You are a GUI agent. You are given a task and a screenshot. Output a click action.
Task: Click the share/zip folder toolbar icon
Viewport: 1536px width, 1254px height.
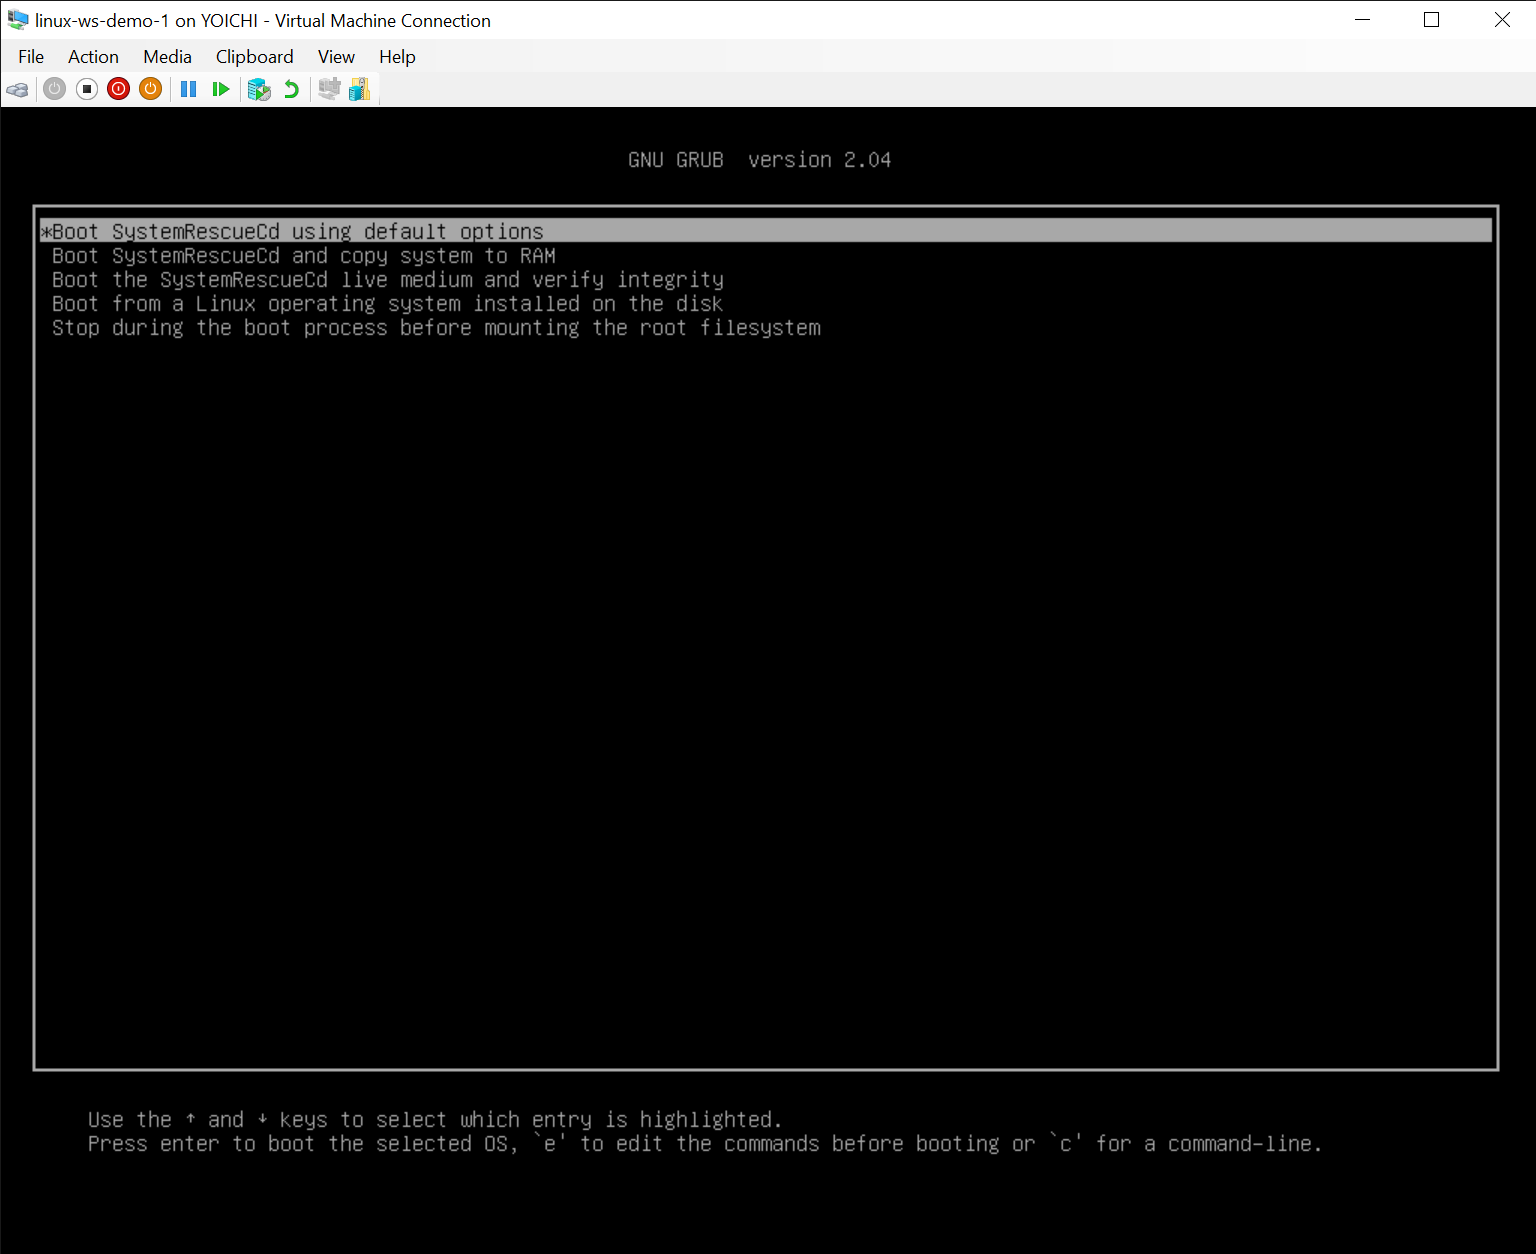[x=359, y=89]
